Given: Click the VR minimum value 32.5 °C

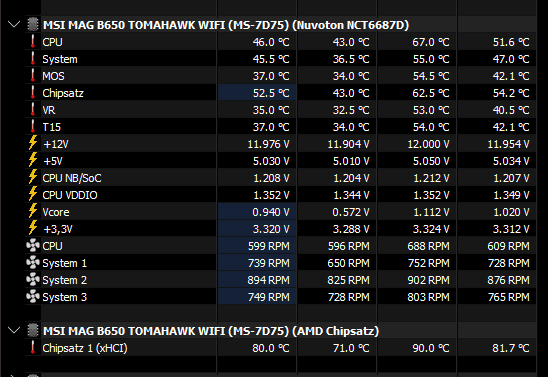Looking at the screenshot, I should [351, 110].
